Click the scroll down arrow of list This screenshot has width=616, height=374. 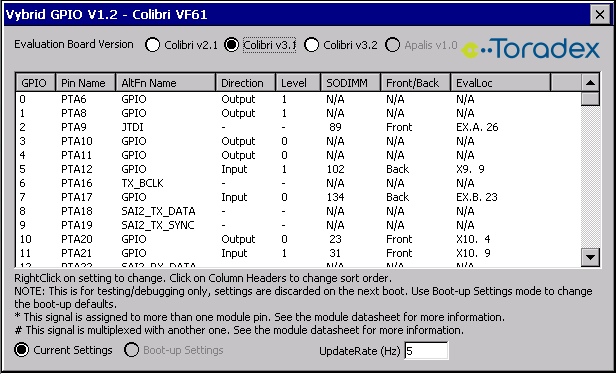590,257
